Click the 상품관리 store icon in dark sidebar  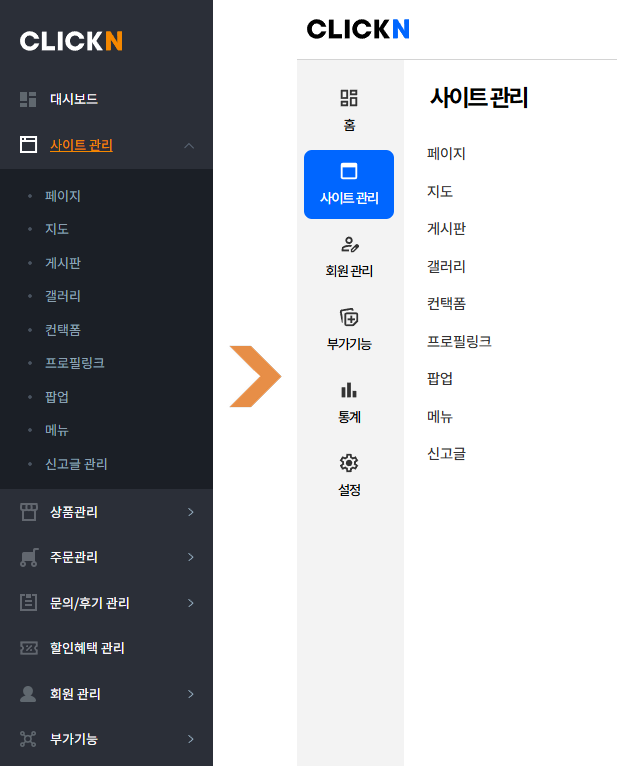[28, 512]
